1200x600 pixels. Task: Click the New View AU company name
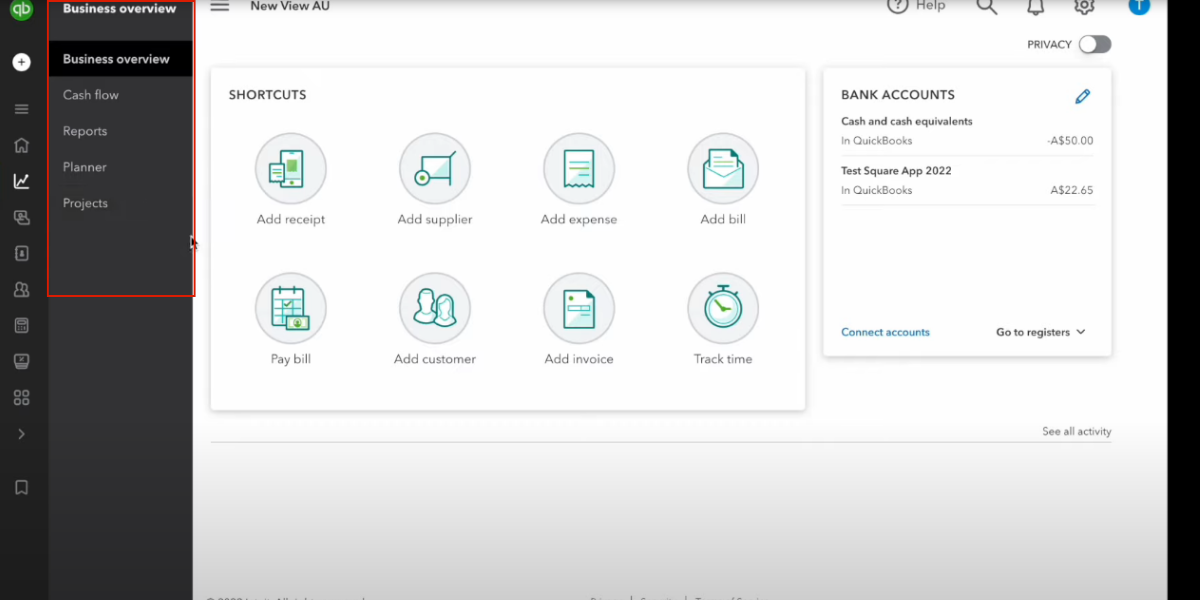point(290,6)
